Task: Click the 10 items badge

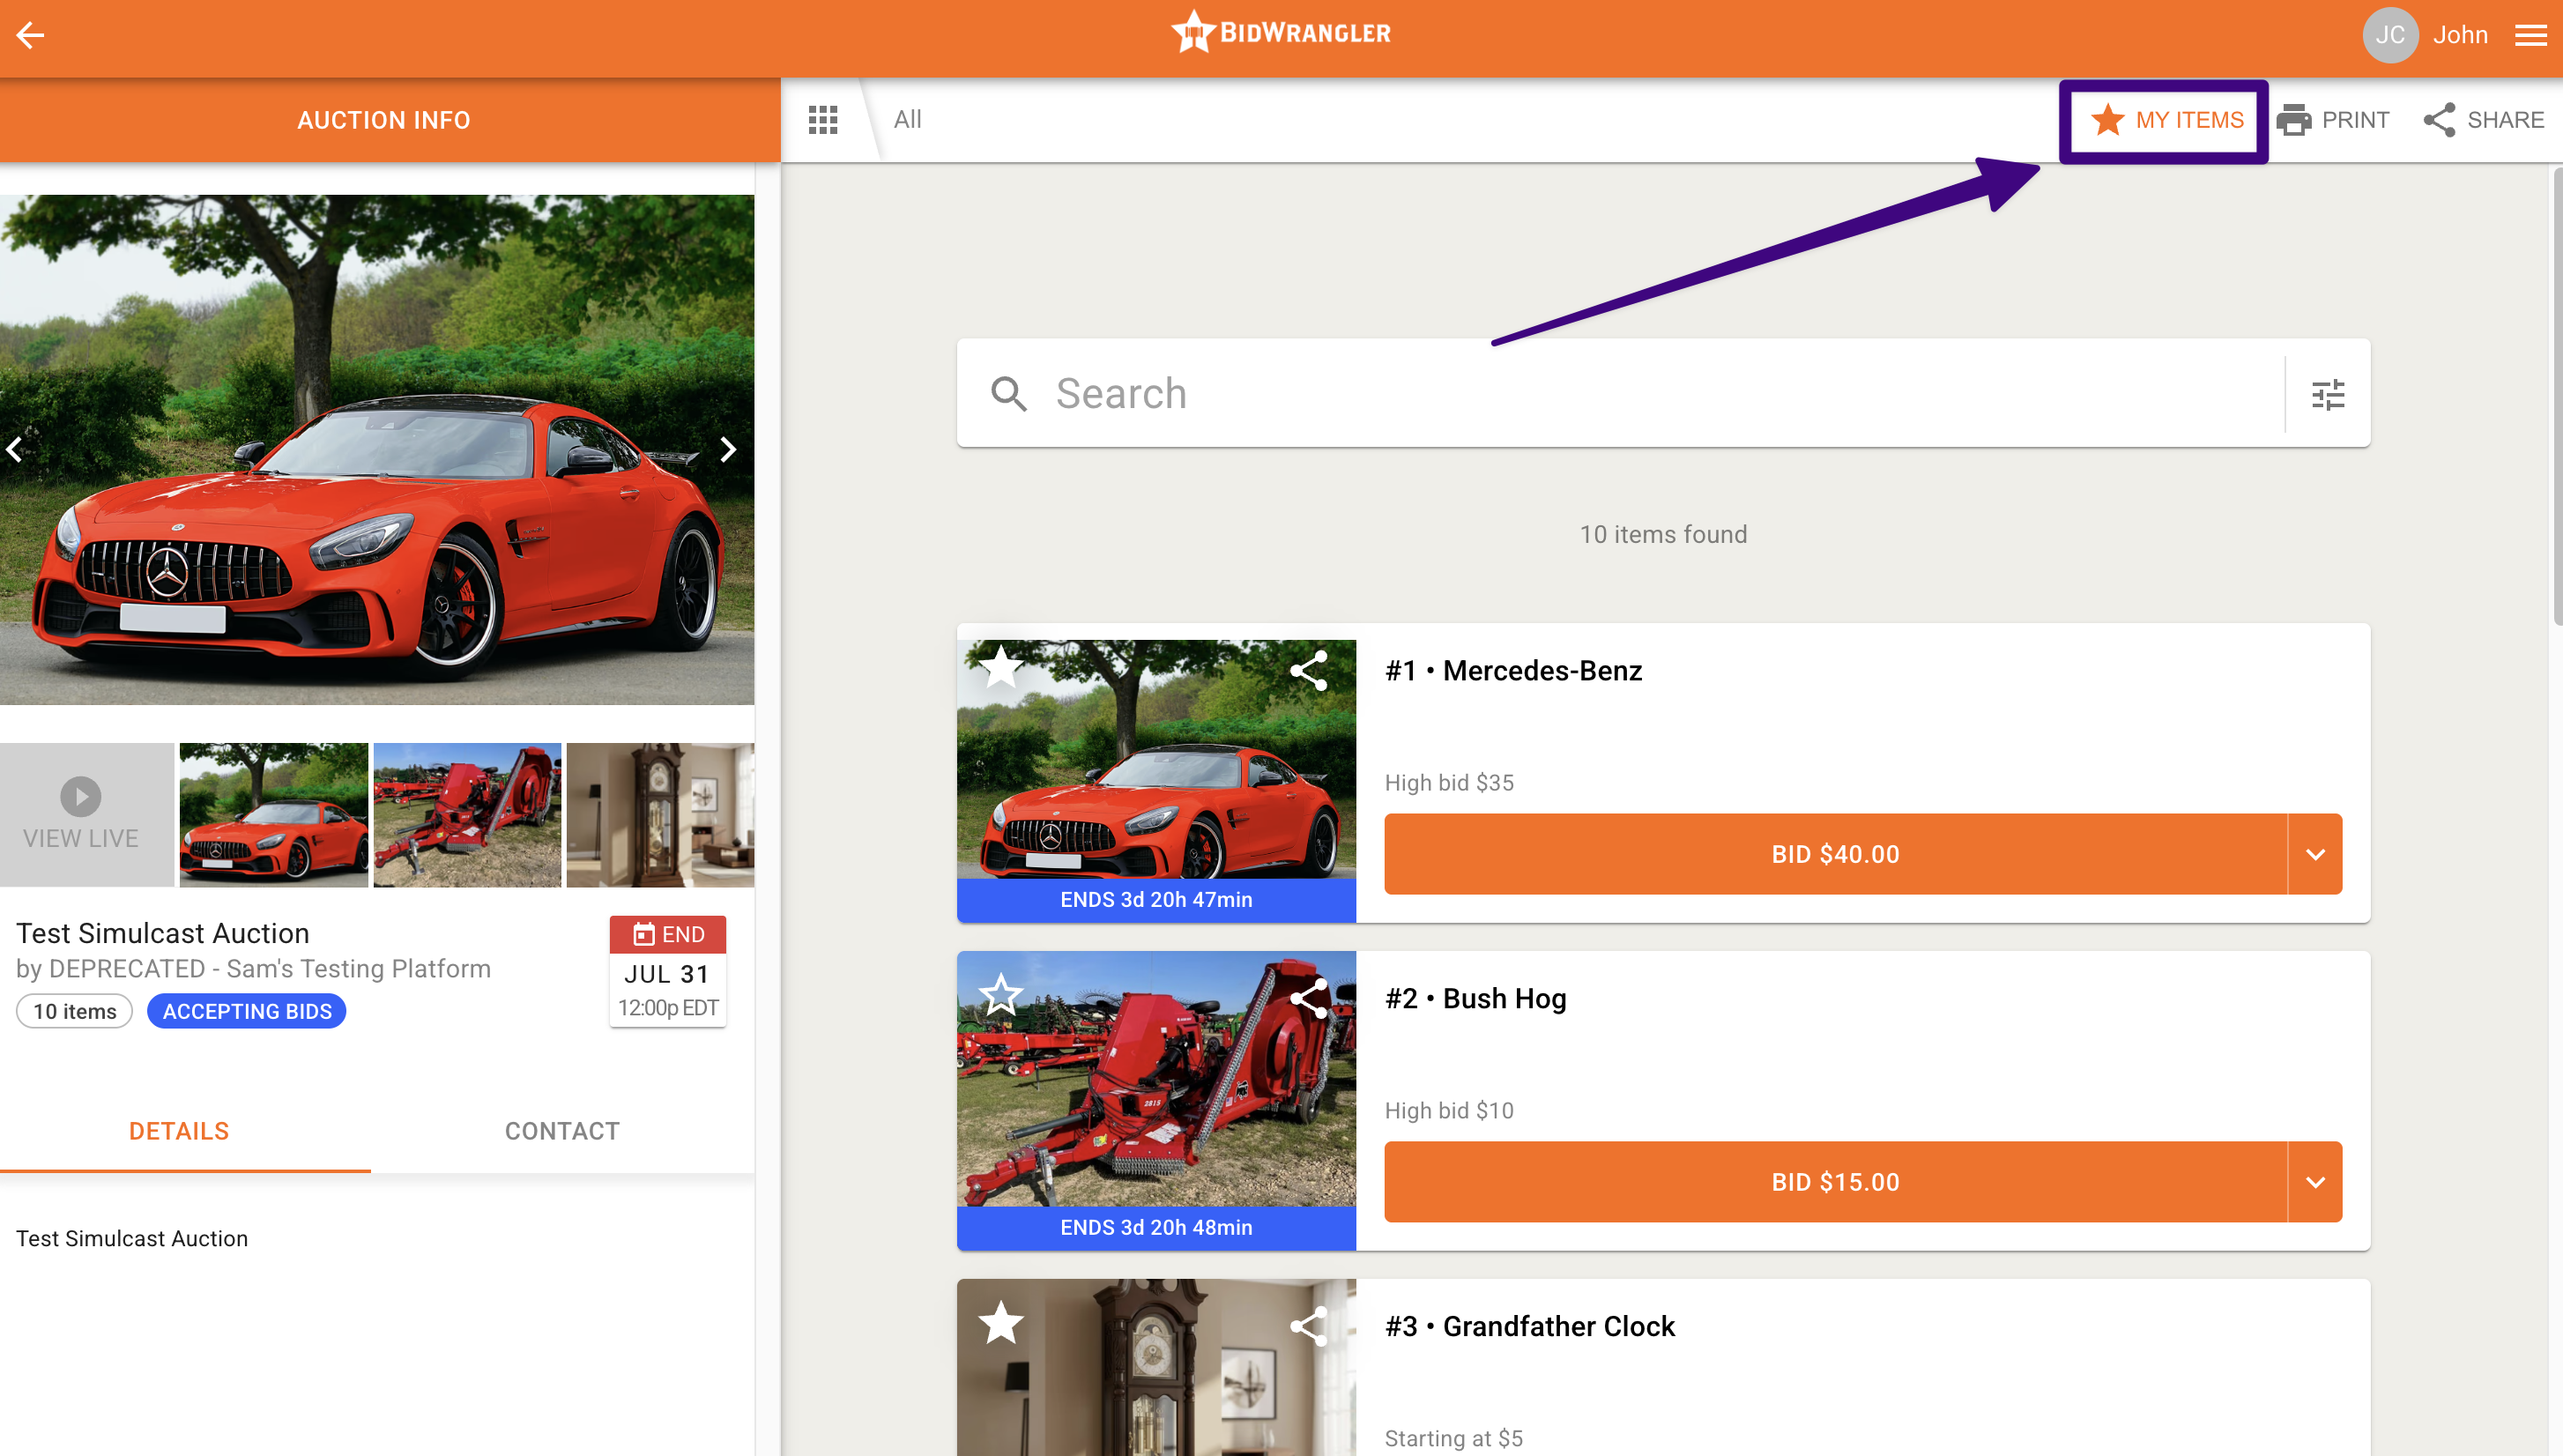Action: [x=75, y=1011]
